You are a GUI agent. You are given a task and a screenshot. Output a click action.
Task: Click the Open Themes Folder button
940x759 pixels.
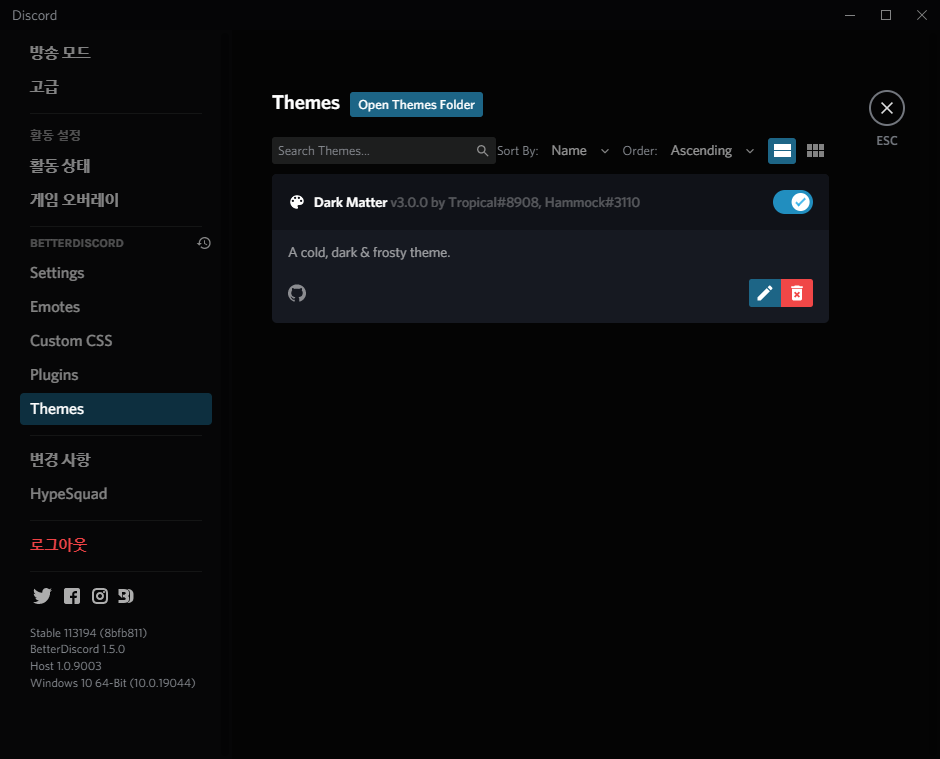point(416,104)
